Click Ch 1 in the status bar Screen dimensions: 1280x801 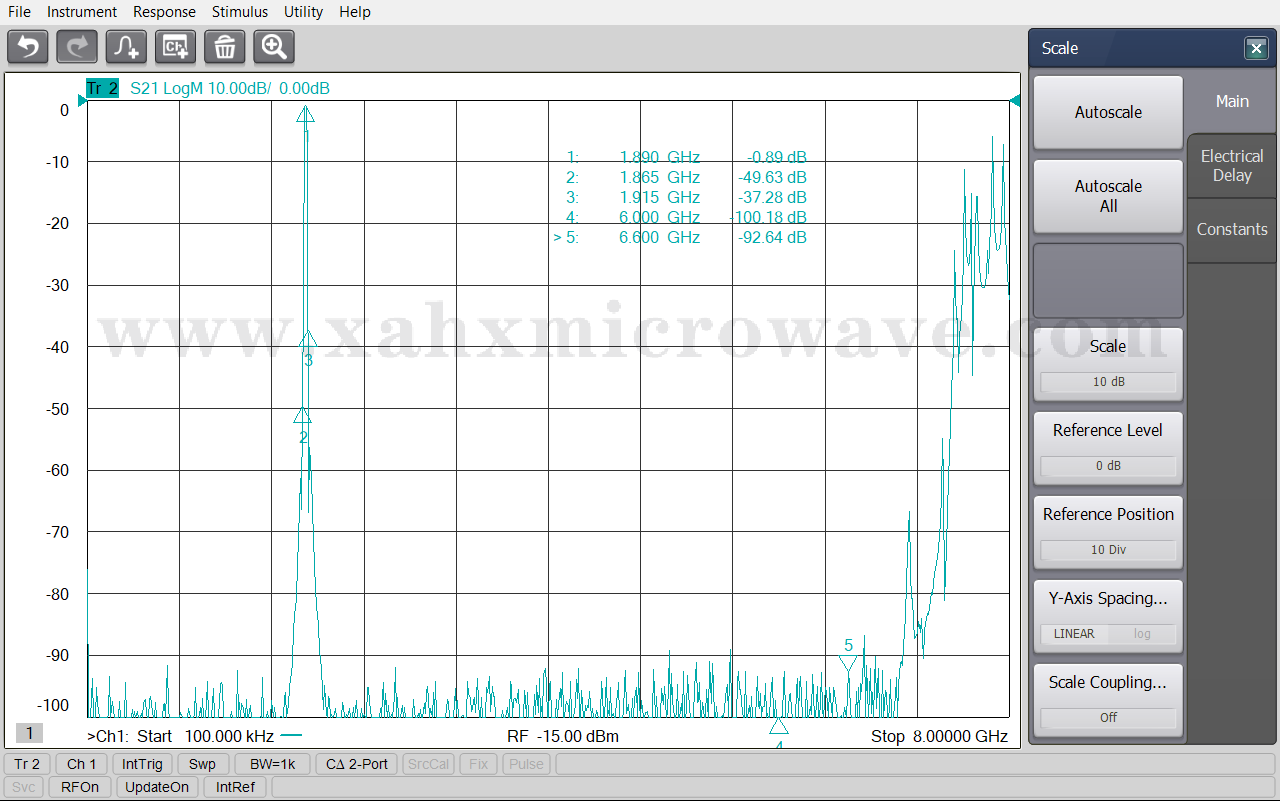(x=81, y=764)
